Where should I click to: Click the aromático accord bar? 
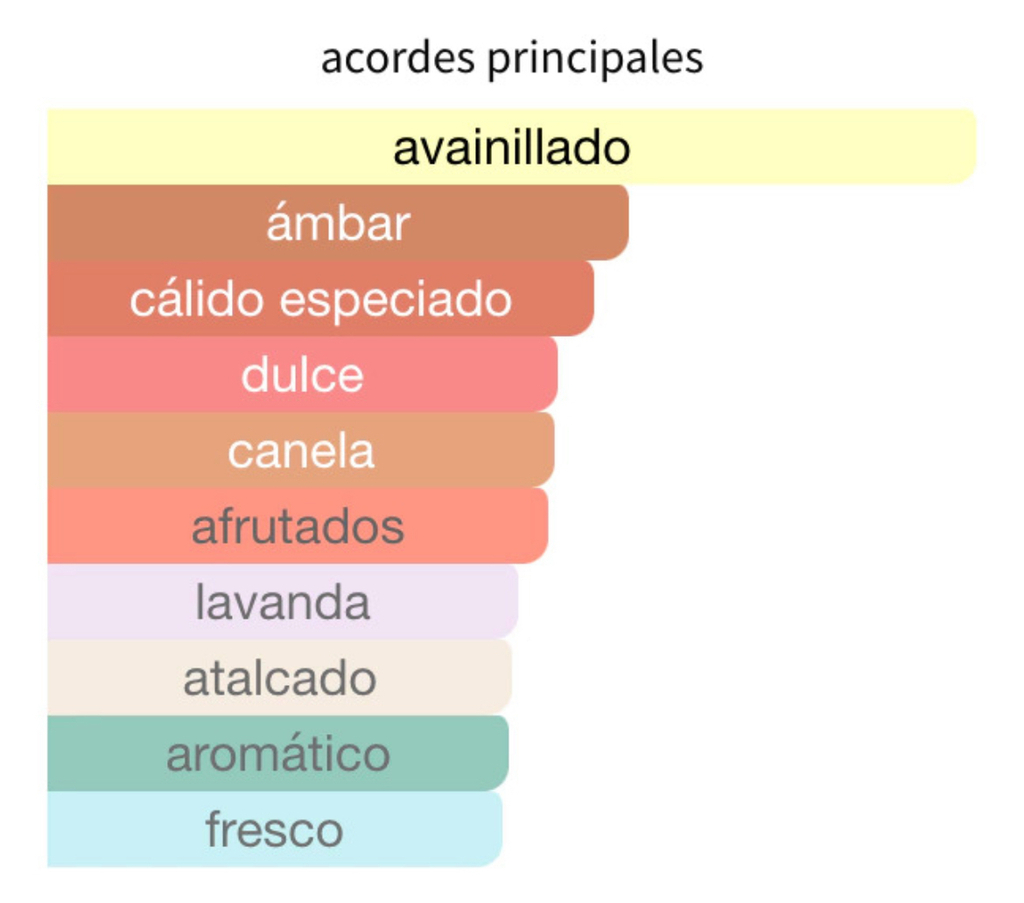pyautogui.click(x=278, y=753)
